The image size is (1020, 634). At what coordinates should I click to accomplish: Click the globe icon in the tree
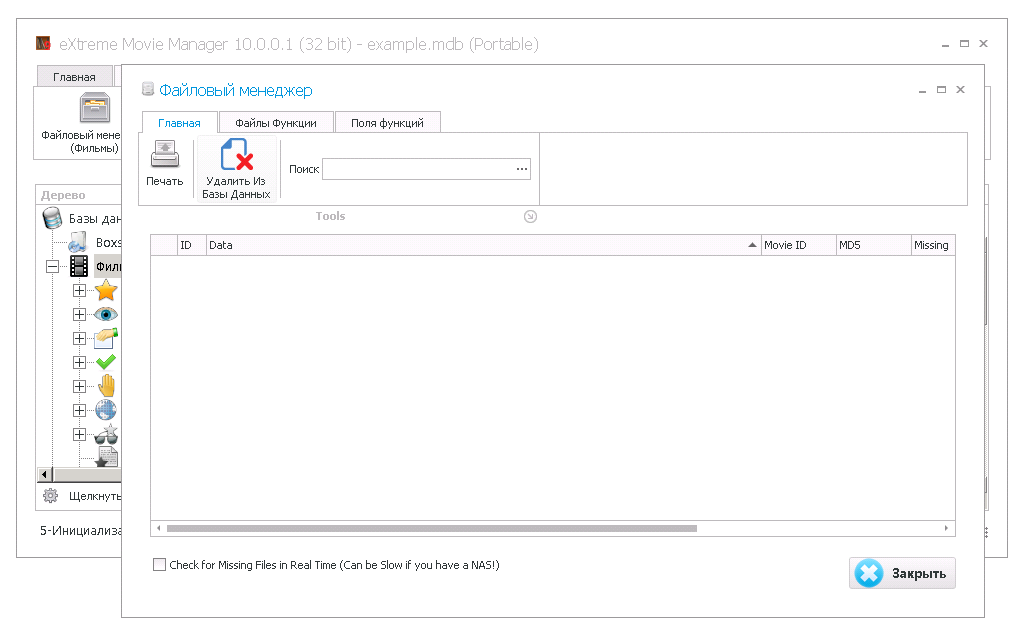(x=105, y=410)
